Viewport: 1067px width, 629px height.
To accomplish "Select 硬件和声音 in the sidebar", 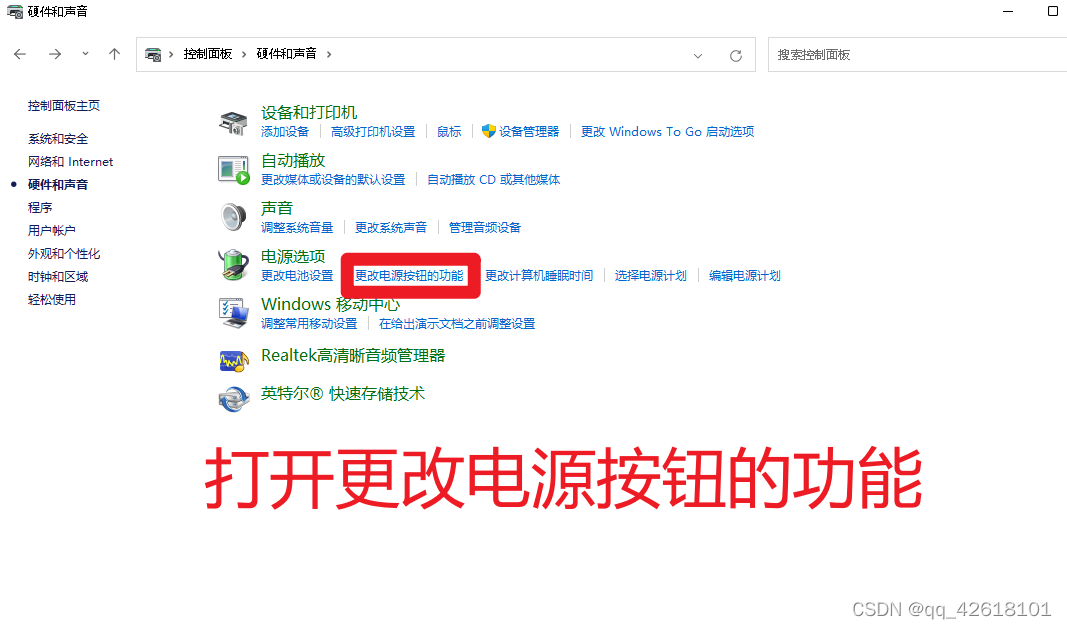I will (x=58, y=184).
